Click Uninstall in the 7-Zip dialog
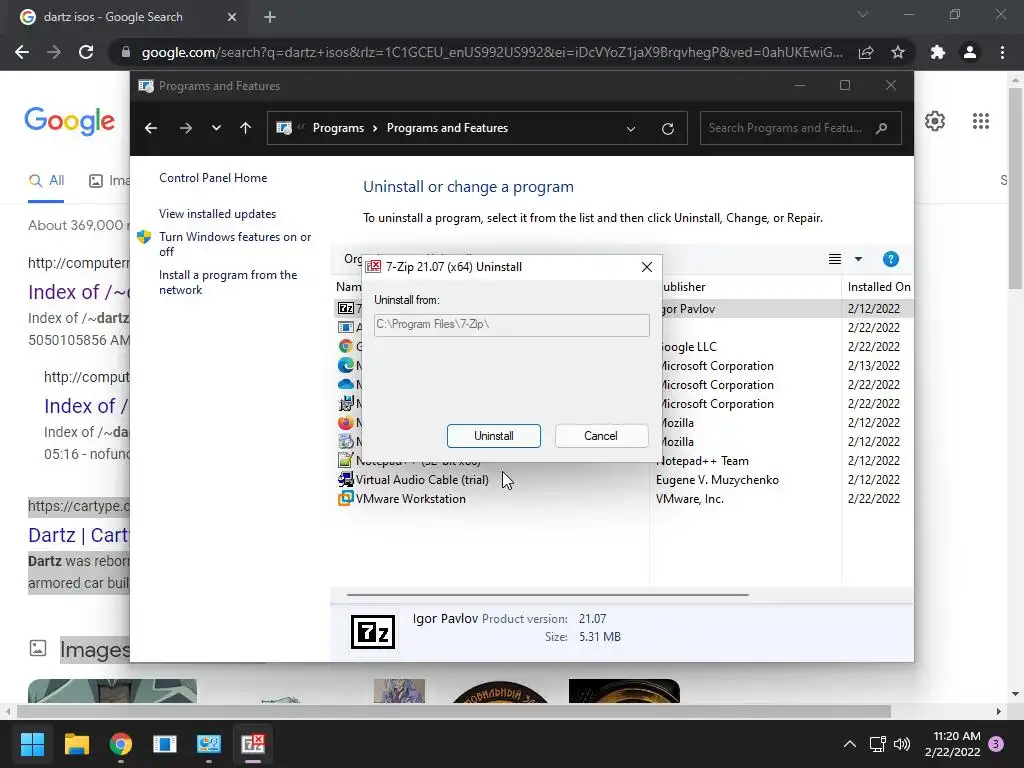This screenshot has width=1024, height=768. [494, 436]
